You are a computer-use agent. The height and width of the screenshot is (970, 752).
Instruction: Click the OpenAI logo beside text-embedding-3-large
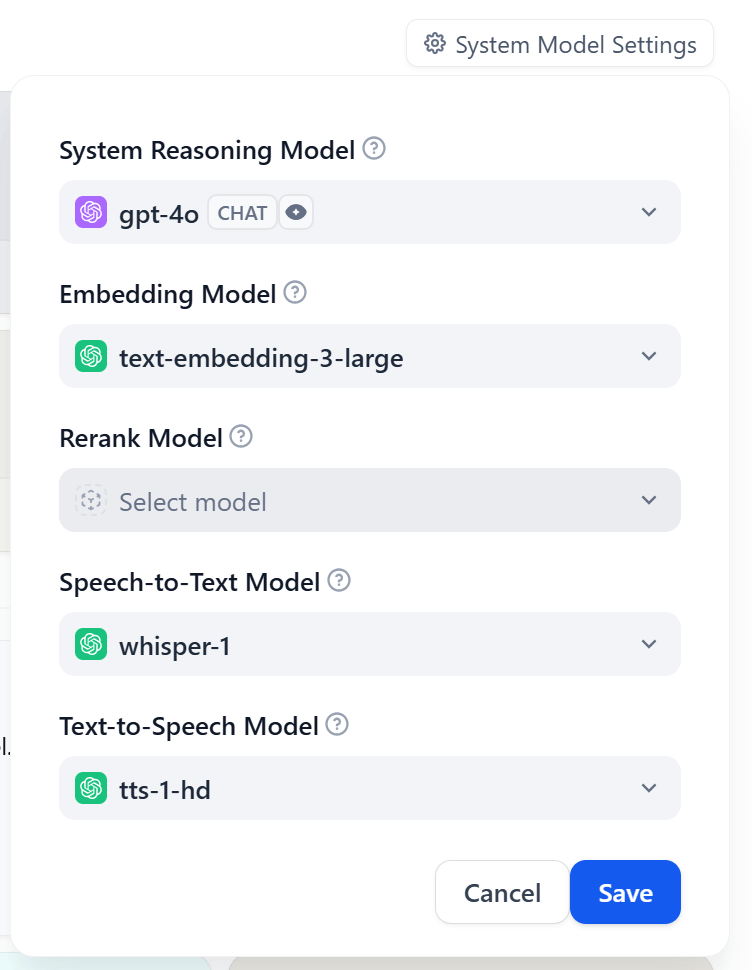click(91, 356)
